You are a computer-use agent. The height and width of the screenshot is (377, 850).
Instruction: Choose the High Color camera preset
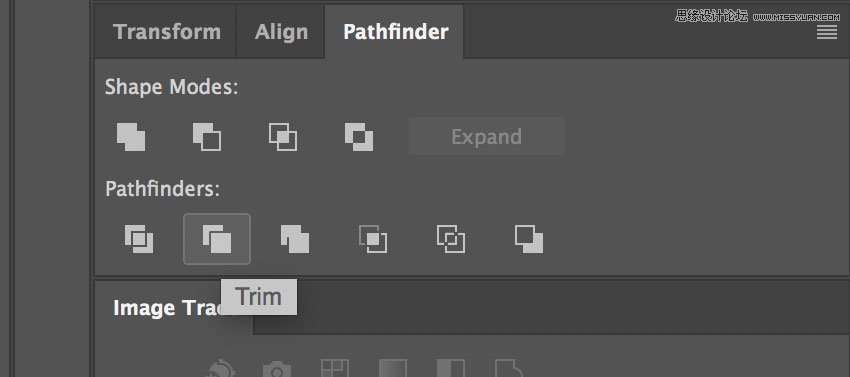pos(277,369)
